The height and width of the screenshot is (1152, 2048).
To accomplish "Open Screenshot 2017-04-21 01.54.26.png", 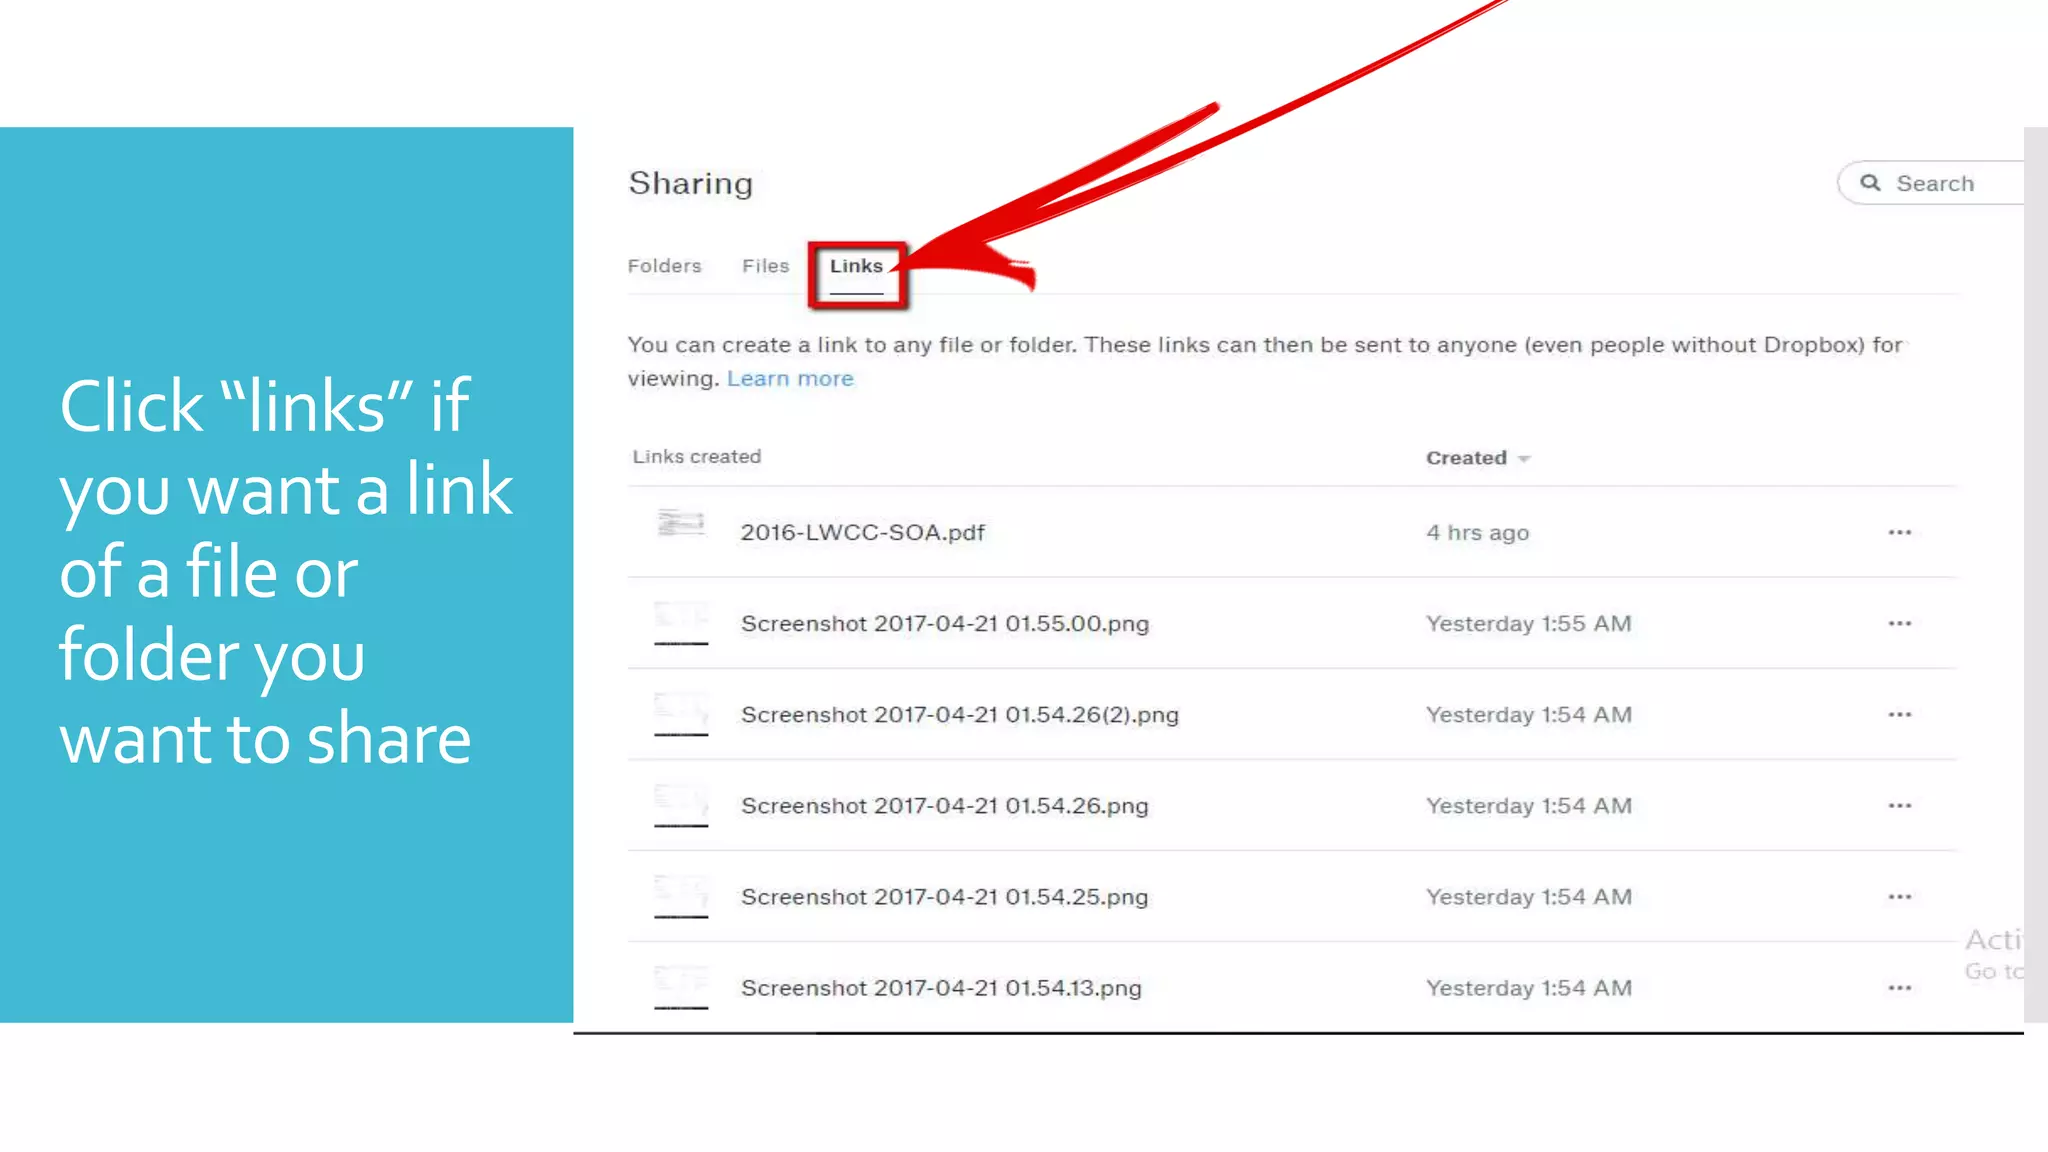I will click(944, 806).
